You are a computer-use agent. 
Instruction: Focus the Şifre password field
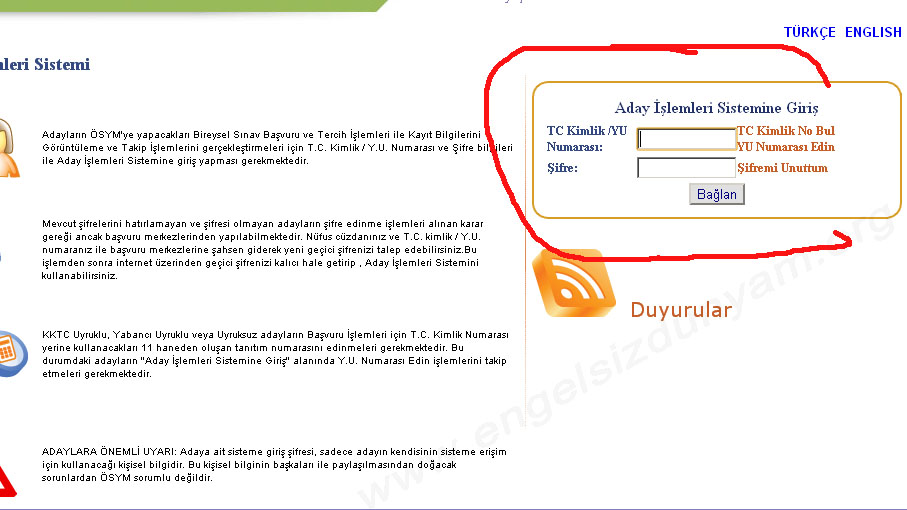(686, 168)
